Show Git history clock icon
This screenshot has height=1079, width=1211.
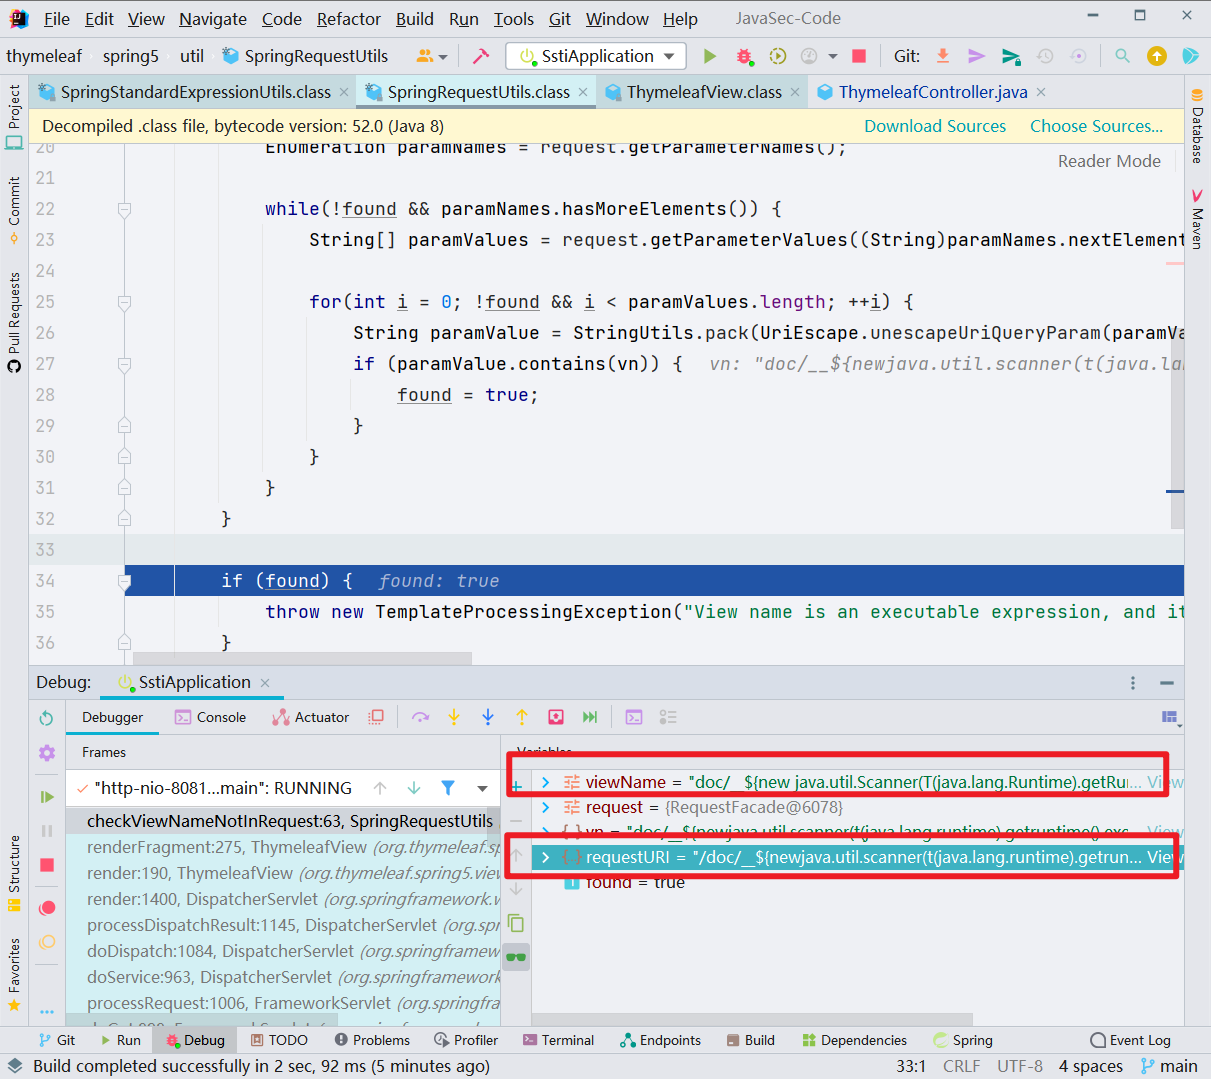tap(1045, 56)
